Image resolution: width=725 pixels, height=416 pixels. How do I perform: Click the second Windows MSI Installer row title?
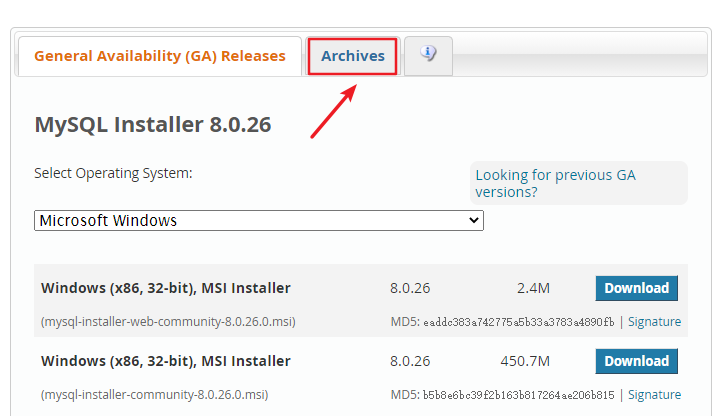pyautogui.click(x=166, y=361)
